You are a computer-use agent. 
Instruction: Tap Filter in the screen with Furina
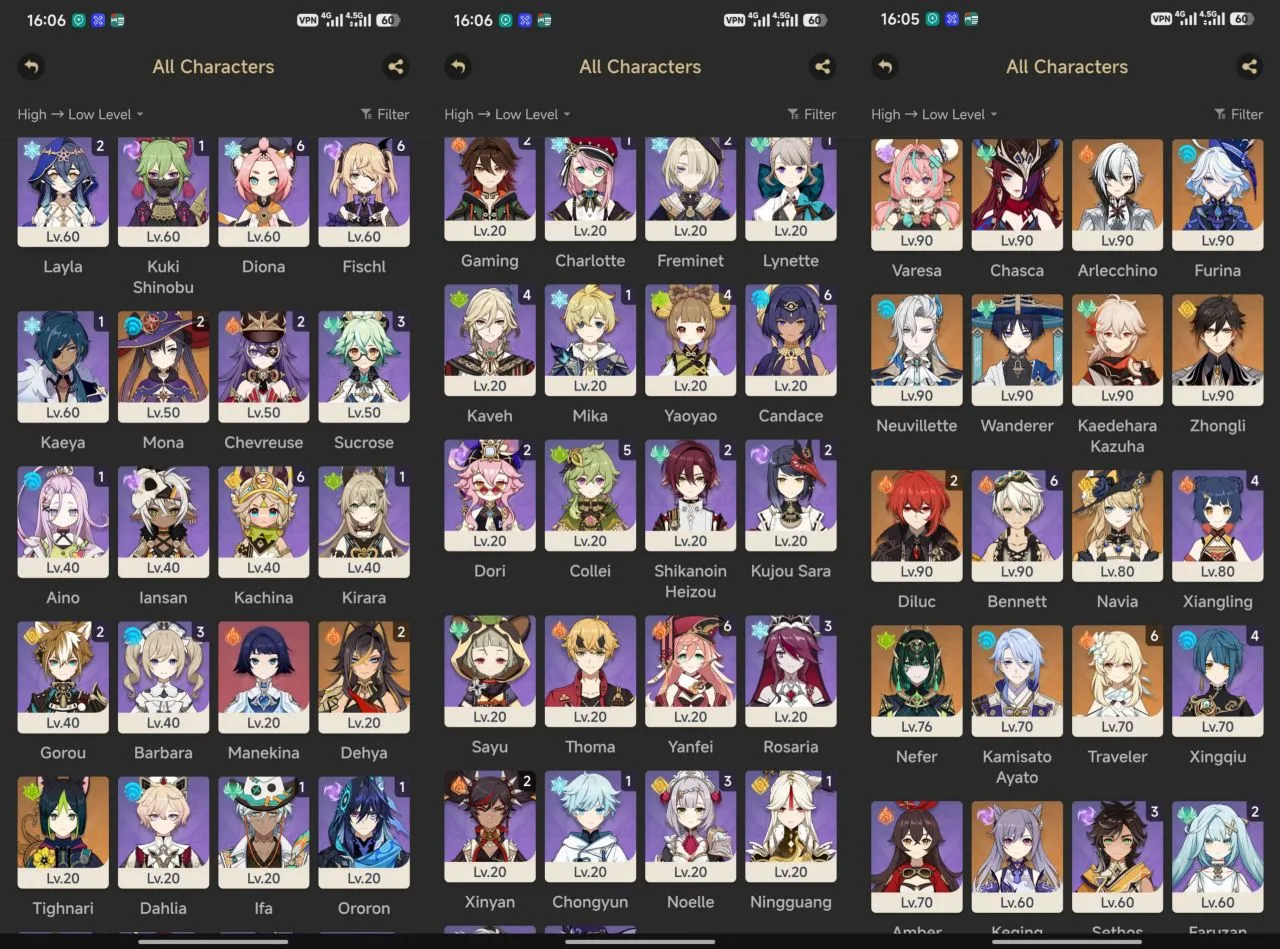point(1239,114)
